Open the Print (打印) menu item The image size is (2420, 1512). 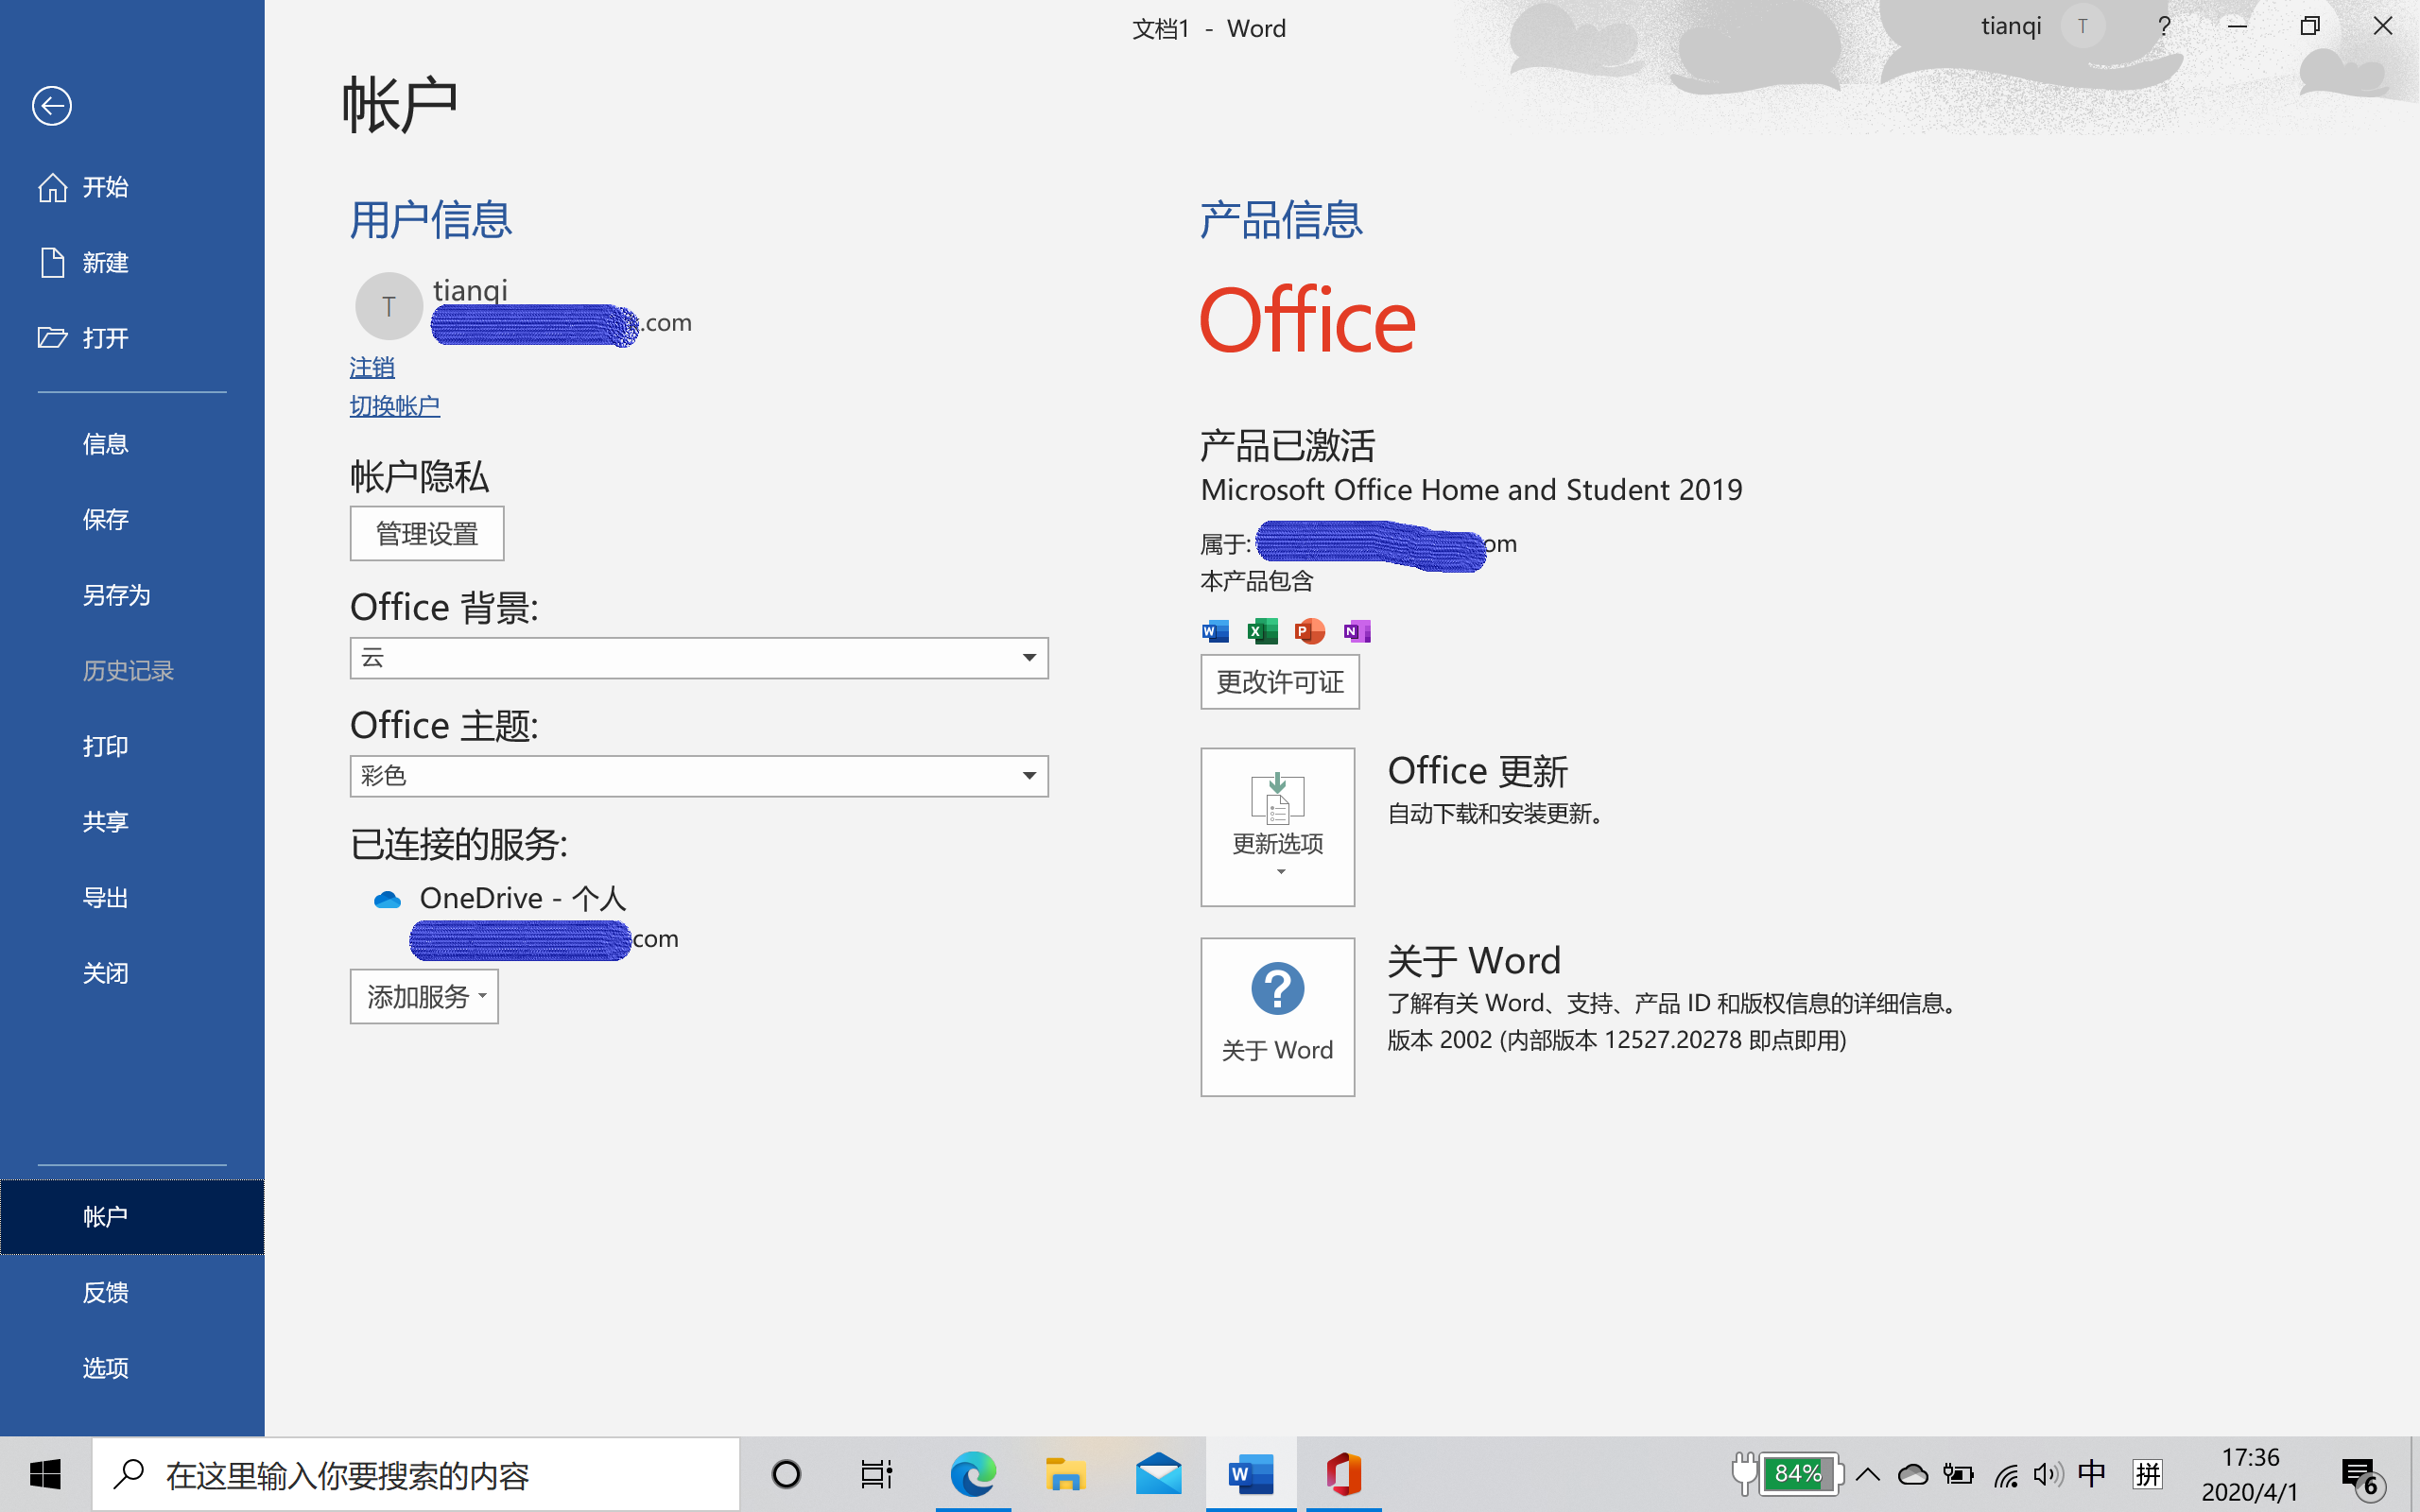pos(105,746)
